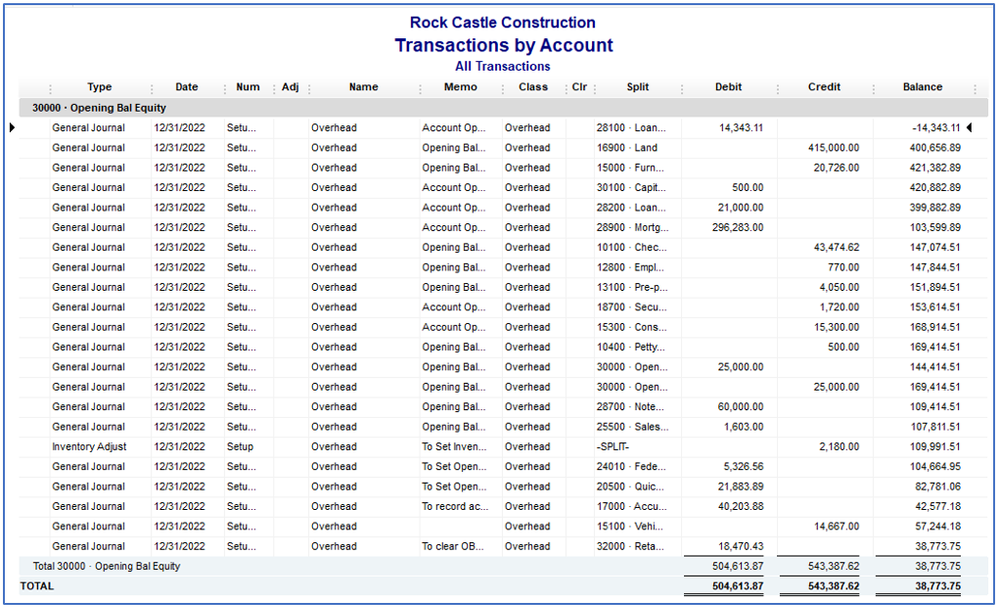
Task: Click the Rock Castle Construction company name
Action: click(502, 22)
